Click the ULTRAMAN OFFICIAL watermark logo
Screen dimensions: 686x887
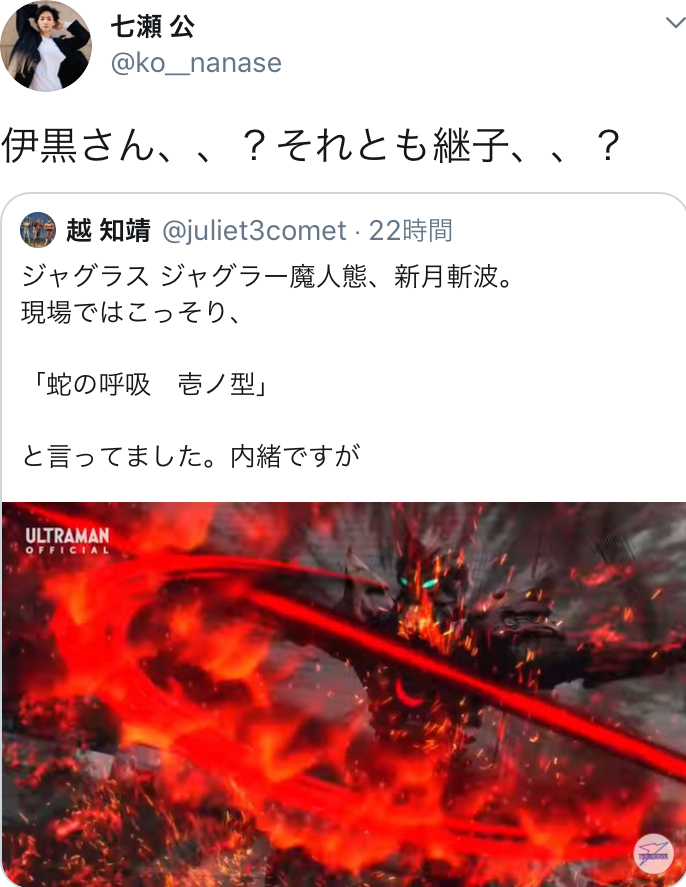tap(67, 540)
